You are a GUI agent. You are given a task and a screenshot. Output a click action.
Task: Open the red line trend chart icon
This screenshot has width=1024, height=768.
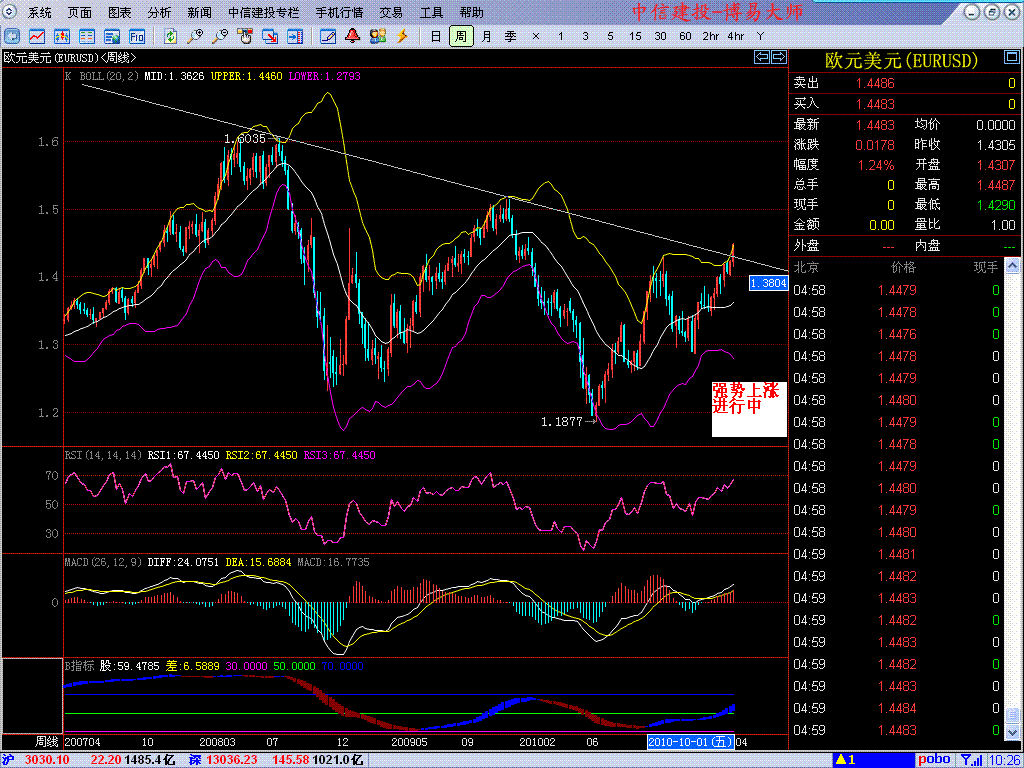point(37,36)
